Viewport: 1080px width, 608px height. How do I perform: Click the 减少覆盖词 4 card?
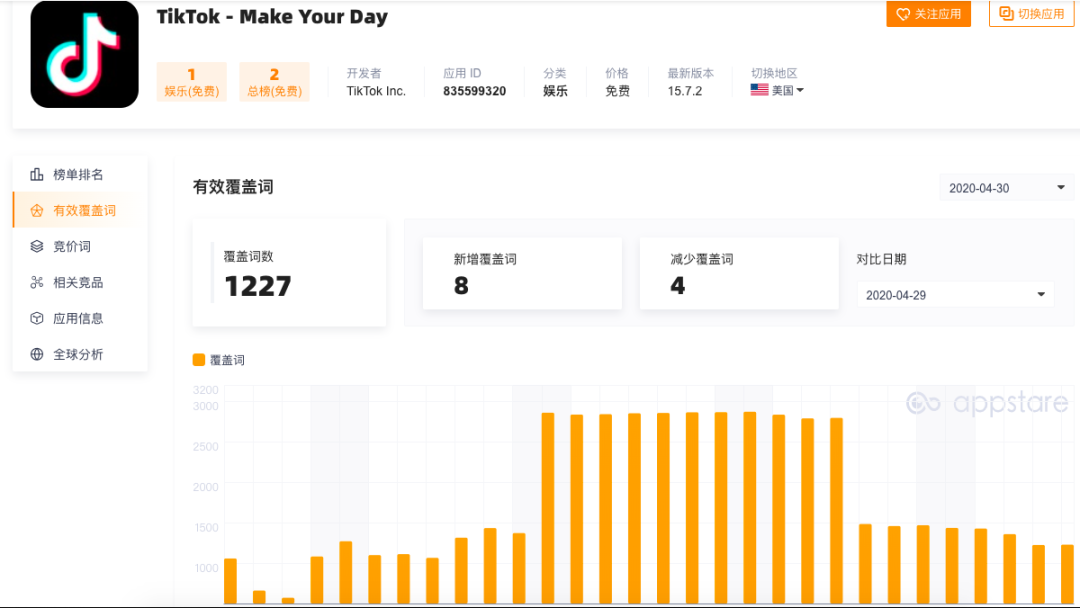pyautogui.click(x=739, y=273)
